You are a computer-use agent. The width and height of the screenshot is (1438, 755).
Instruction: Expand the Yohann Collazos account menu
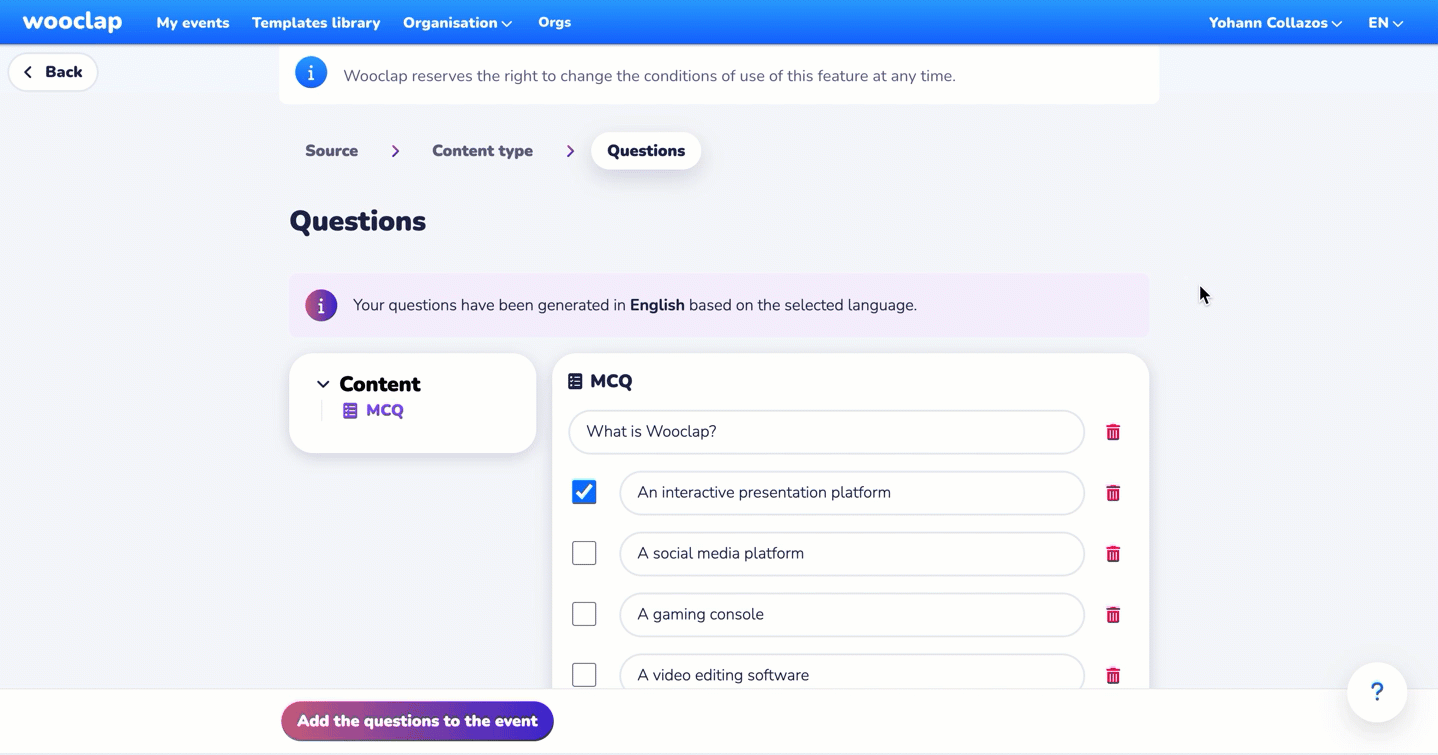click(1274, 23)
